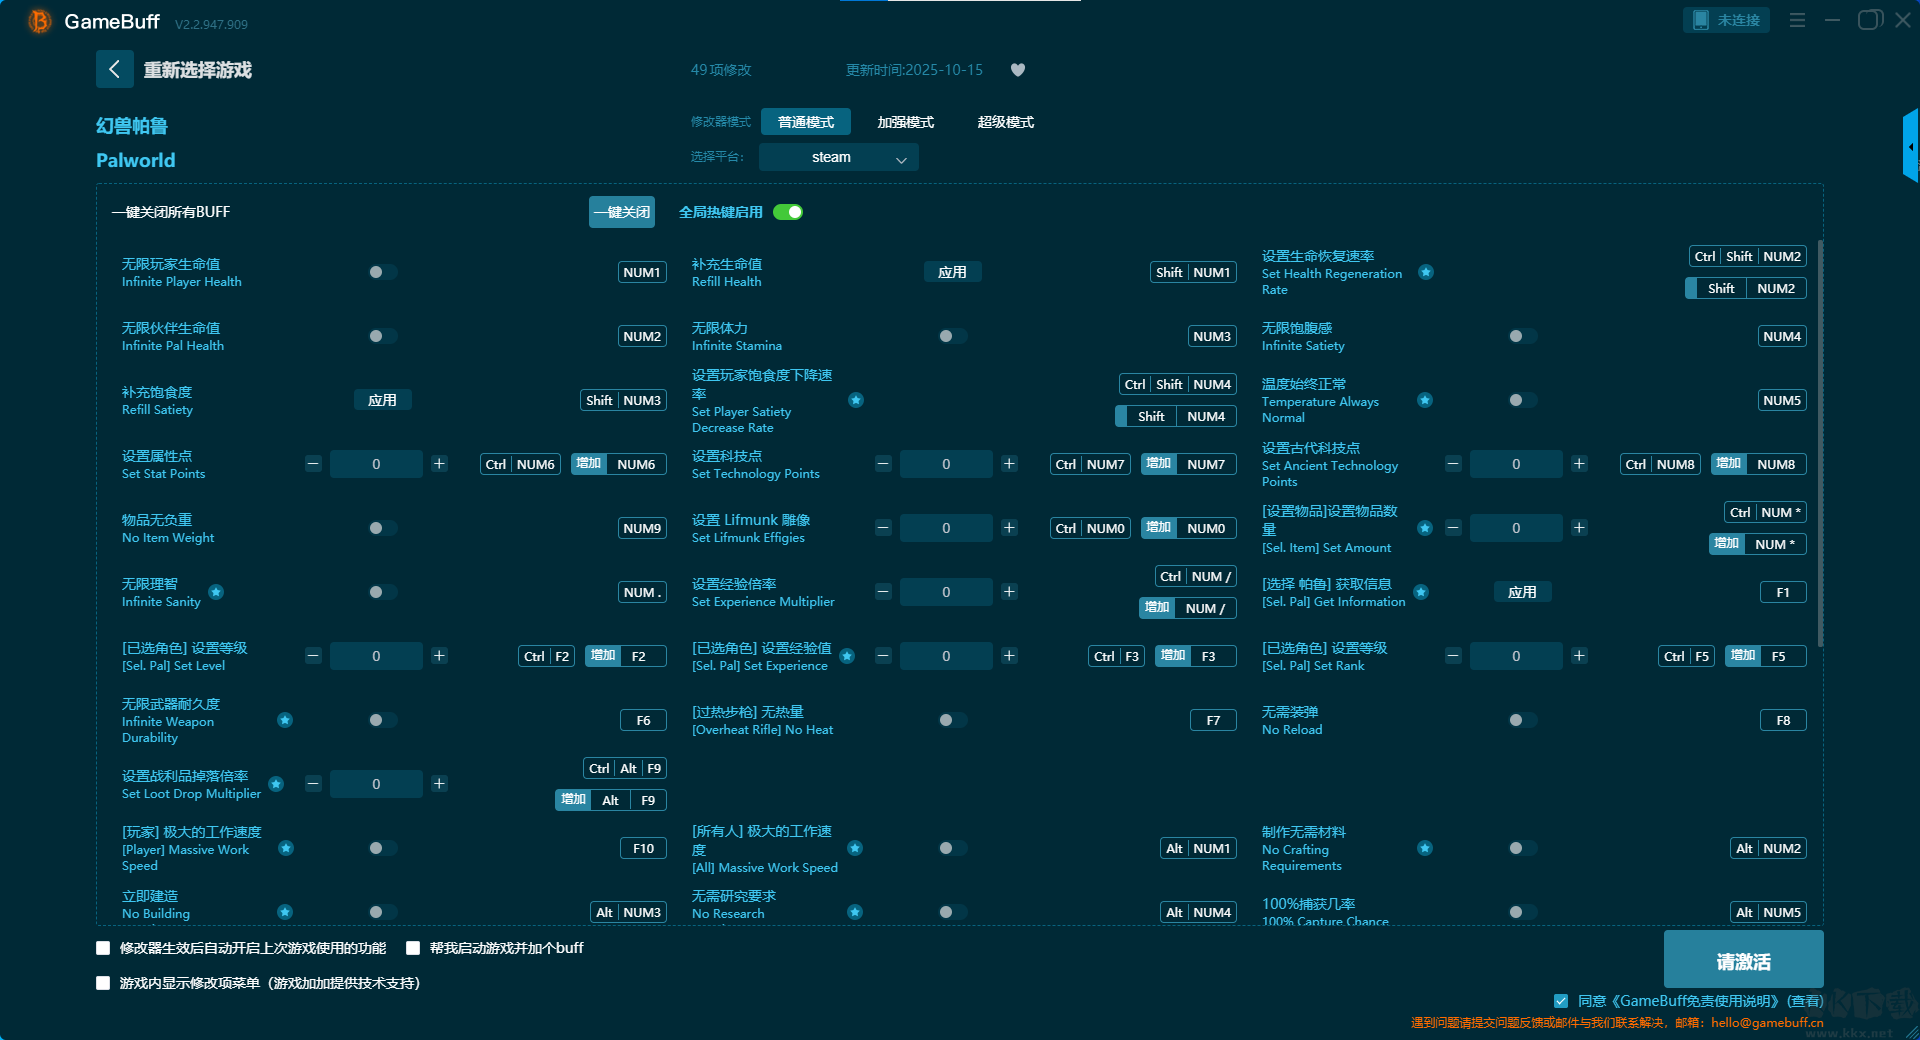1920x1040 pixels.
Task: Click star icon beside [Sel. Pal] Get Information
Action: click(1421, 592)
